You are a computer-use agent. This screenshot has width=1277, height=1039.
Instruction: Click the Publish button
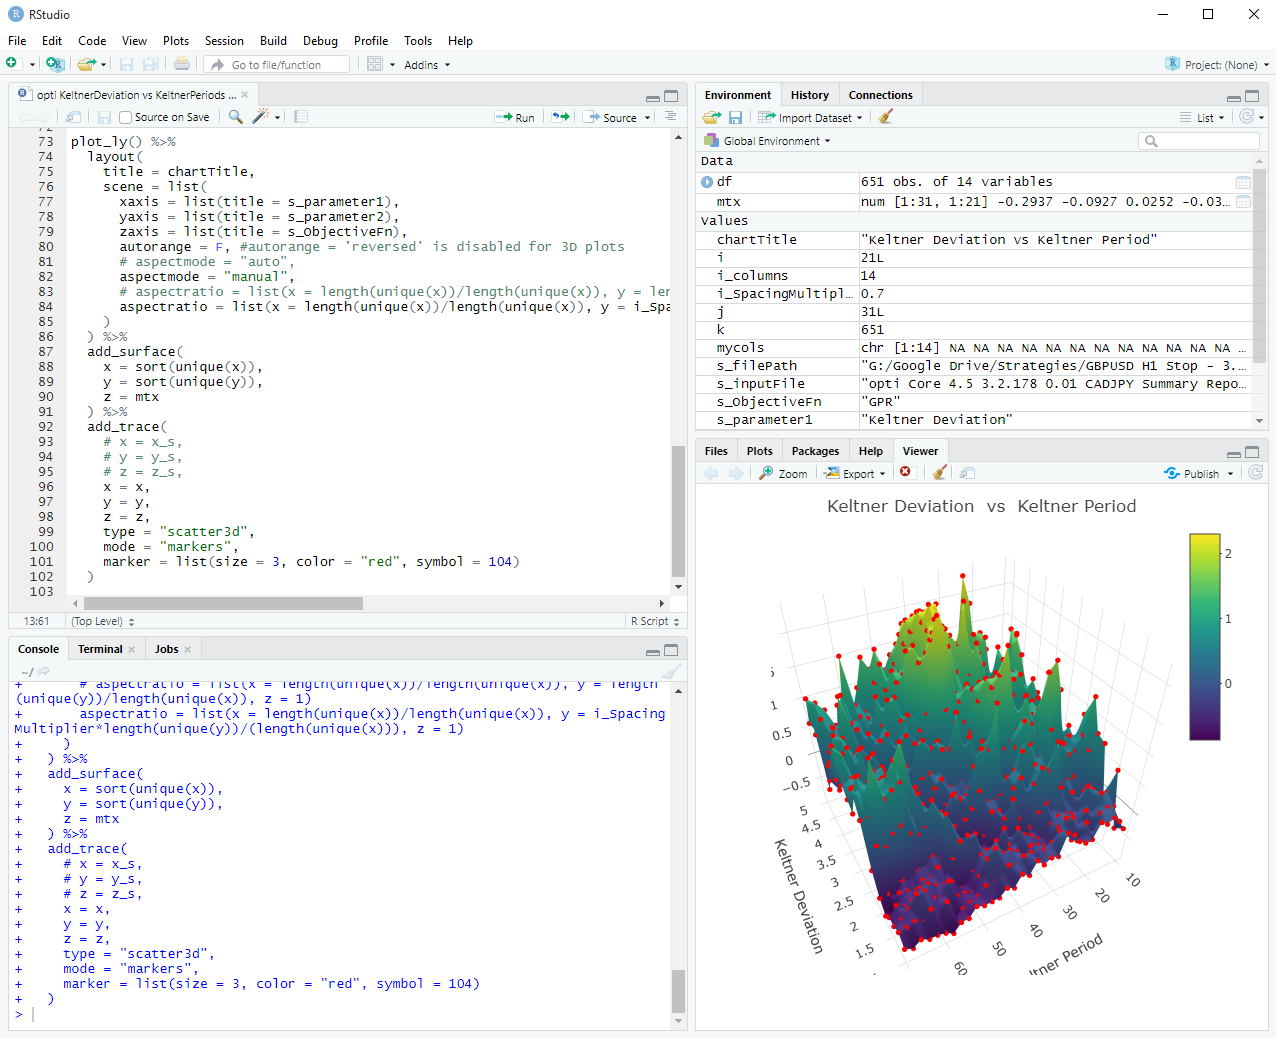pos(1199,473)
